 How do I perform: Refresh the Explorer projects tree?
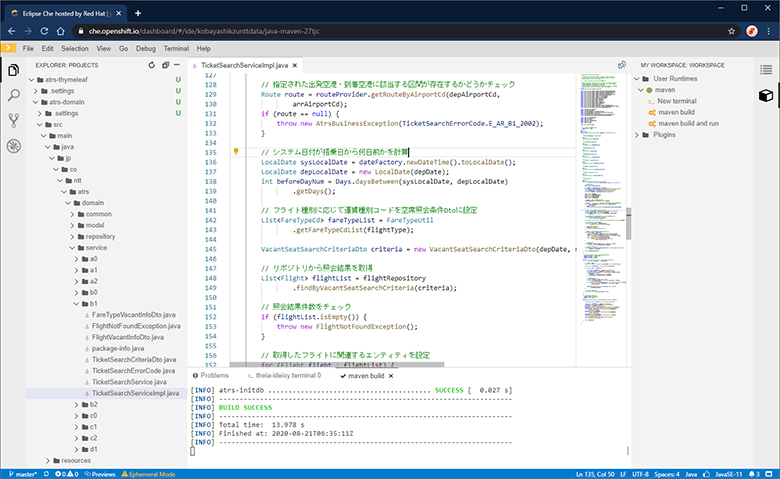coord(152,65)
